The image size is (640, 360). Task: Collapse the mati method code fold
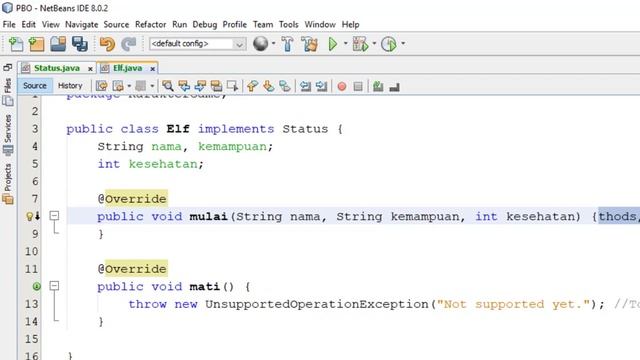(54, 286)
